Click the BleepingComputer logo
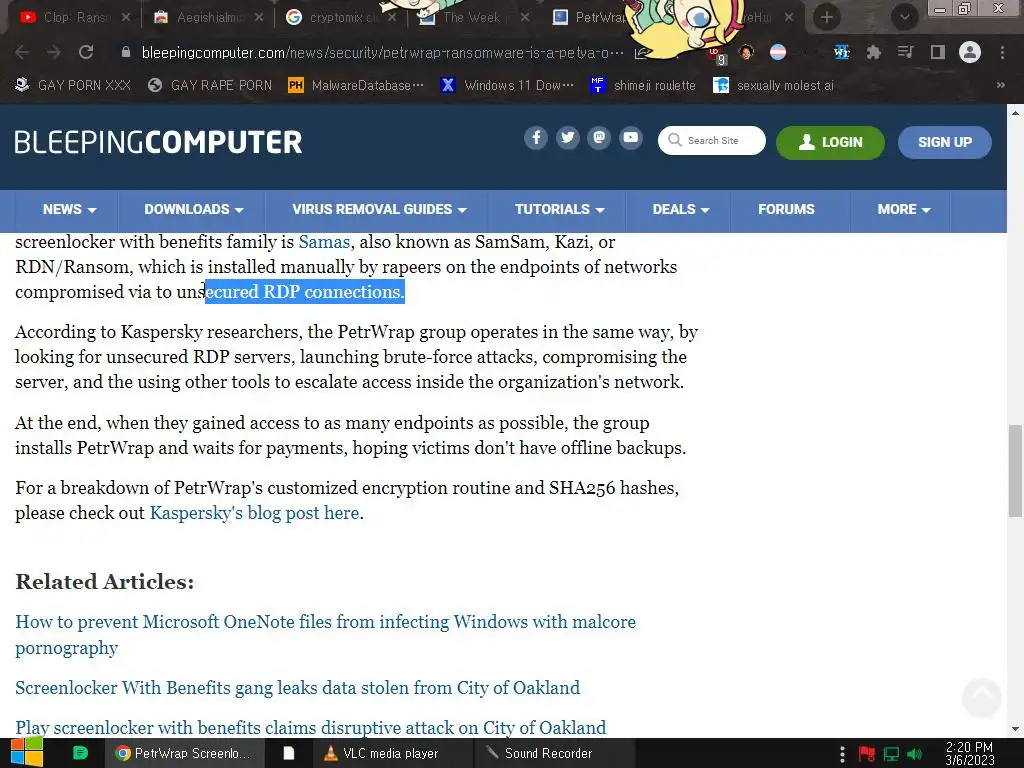The height and width of the screenshot is (768, 1024). pyautogui.click(x=158, y=142)
